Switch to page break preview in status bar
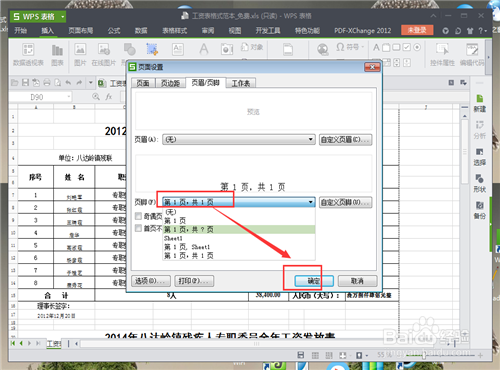 point(329,355)
